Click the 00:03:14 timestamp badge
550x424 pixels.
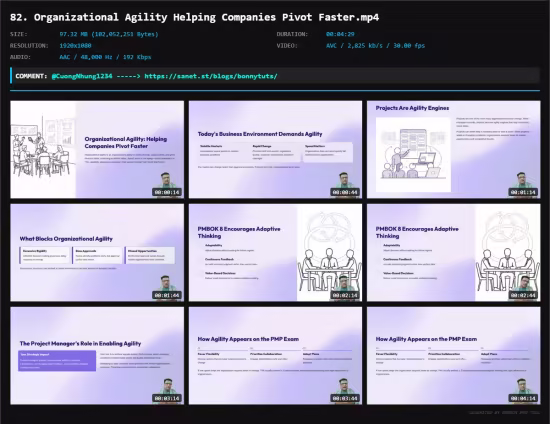pyautogui.click(x=167, y=398)
